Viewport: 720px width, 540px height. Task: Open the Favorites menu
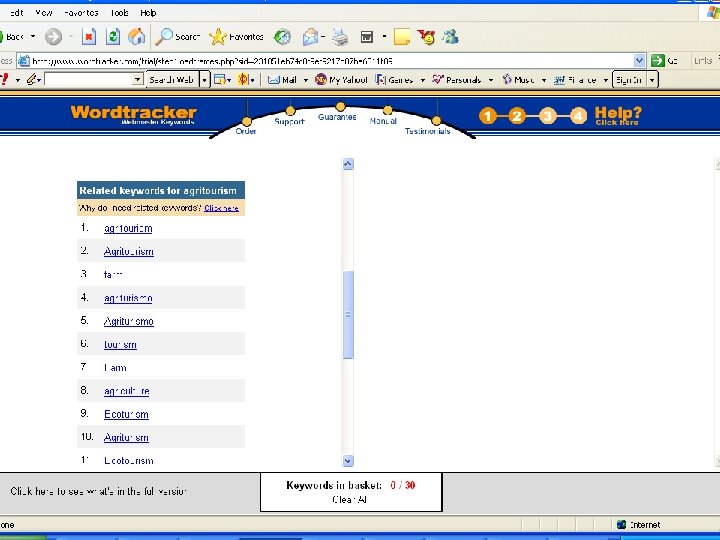pos(81,13)
